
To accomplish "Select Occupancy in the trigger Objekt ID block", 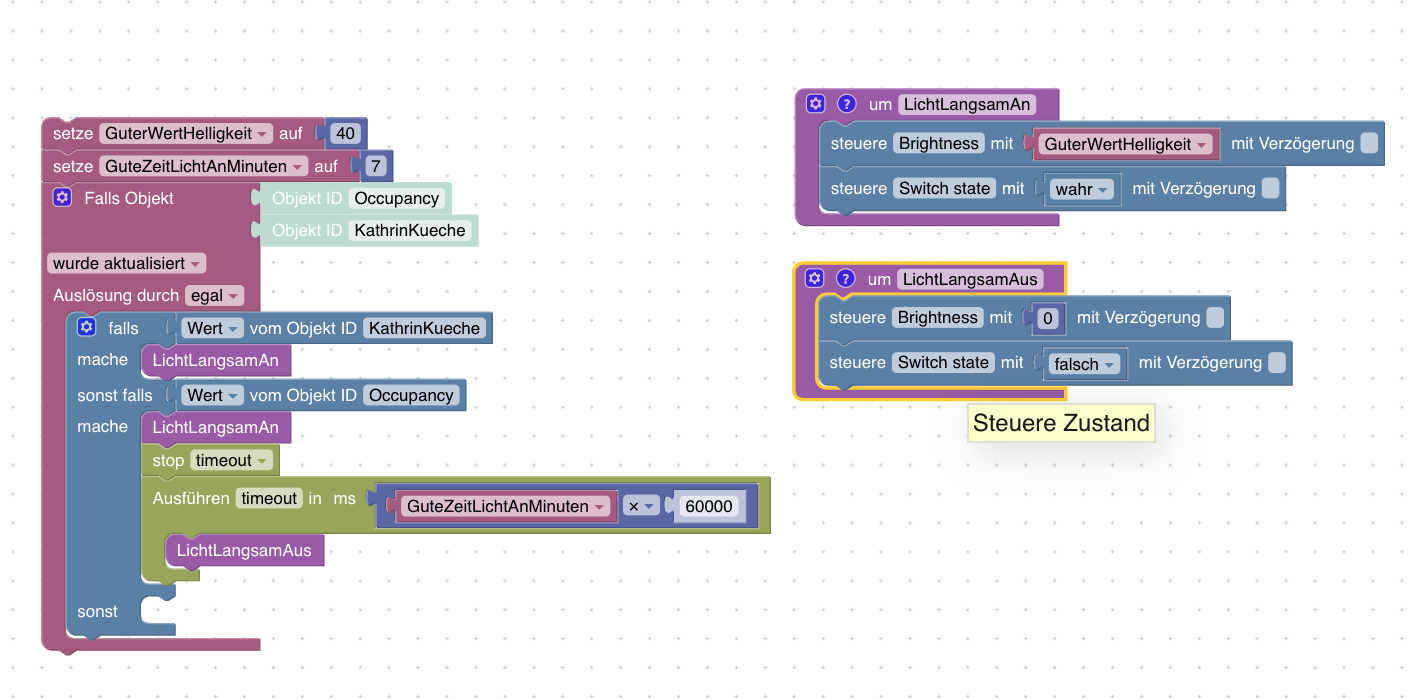I will [397, 198].
